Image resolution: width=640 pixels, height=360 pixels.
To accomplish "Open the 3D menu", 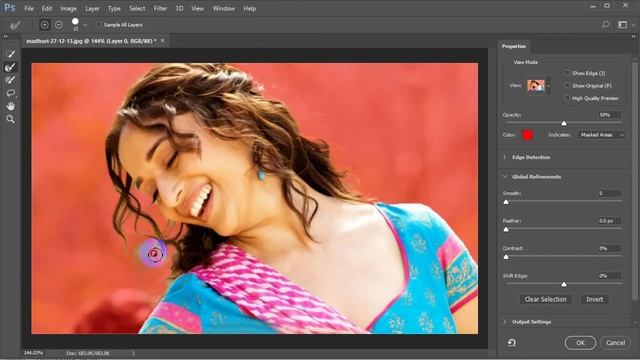I will 179,8.
